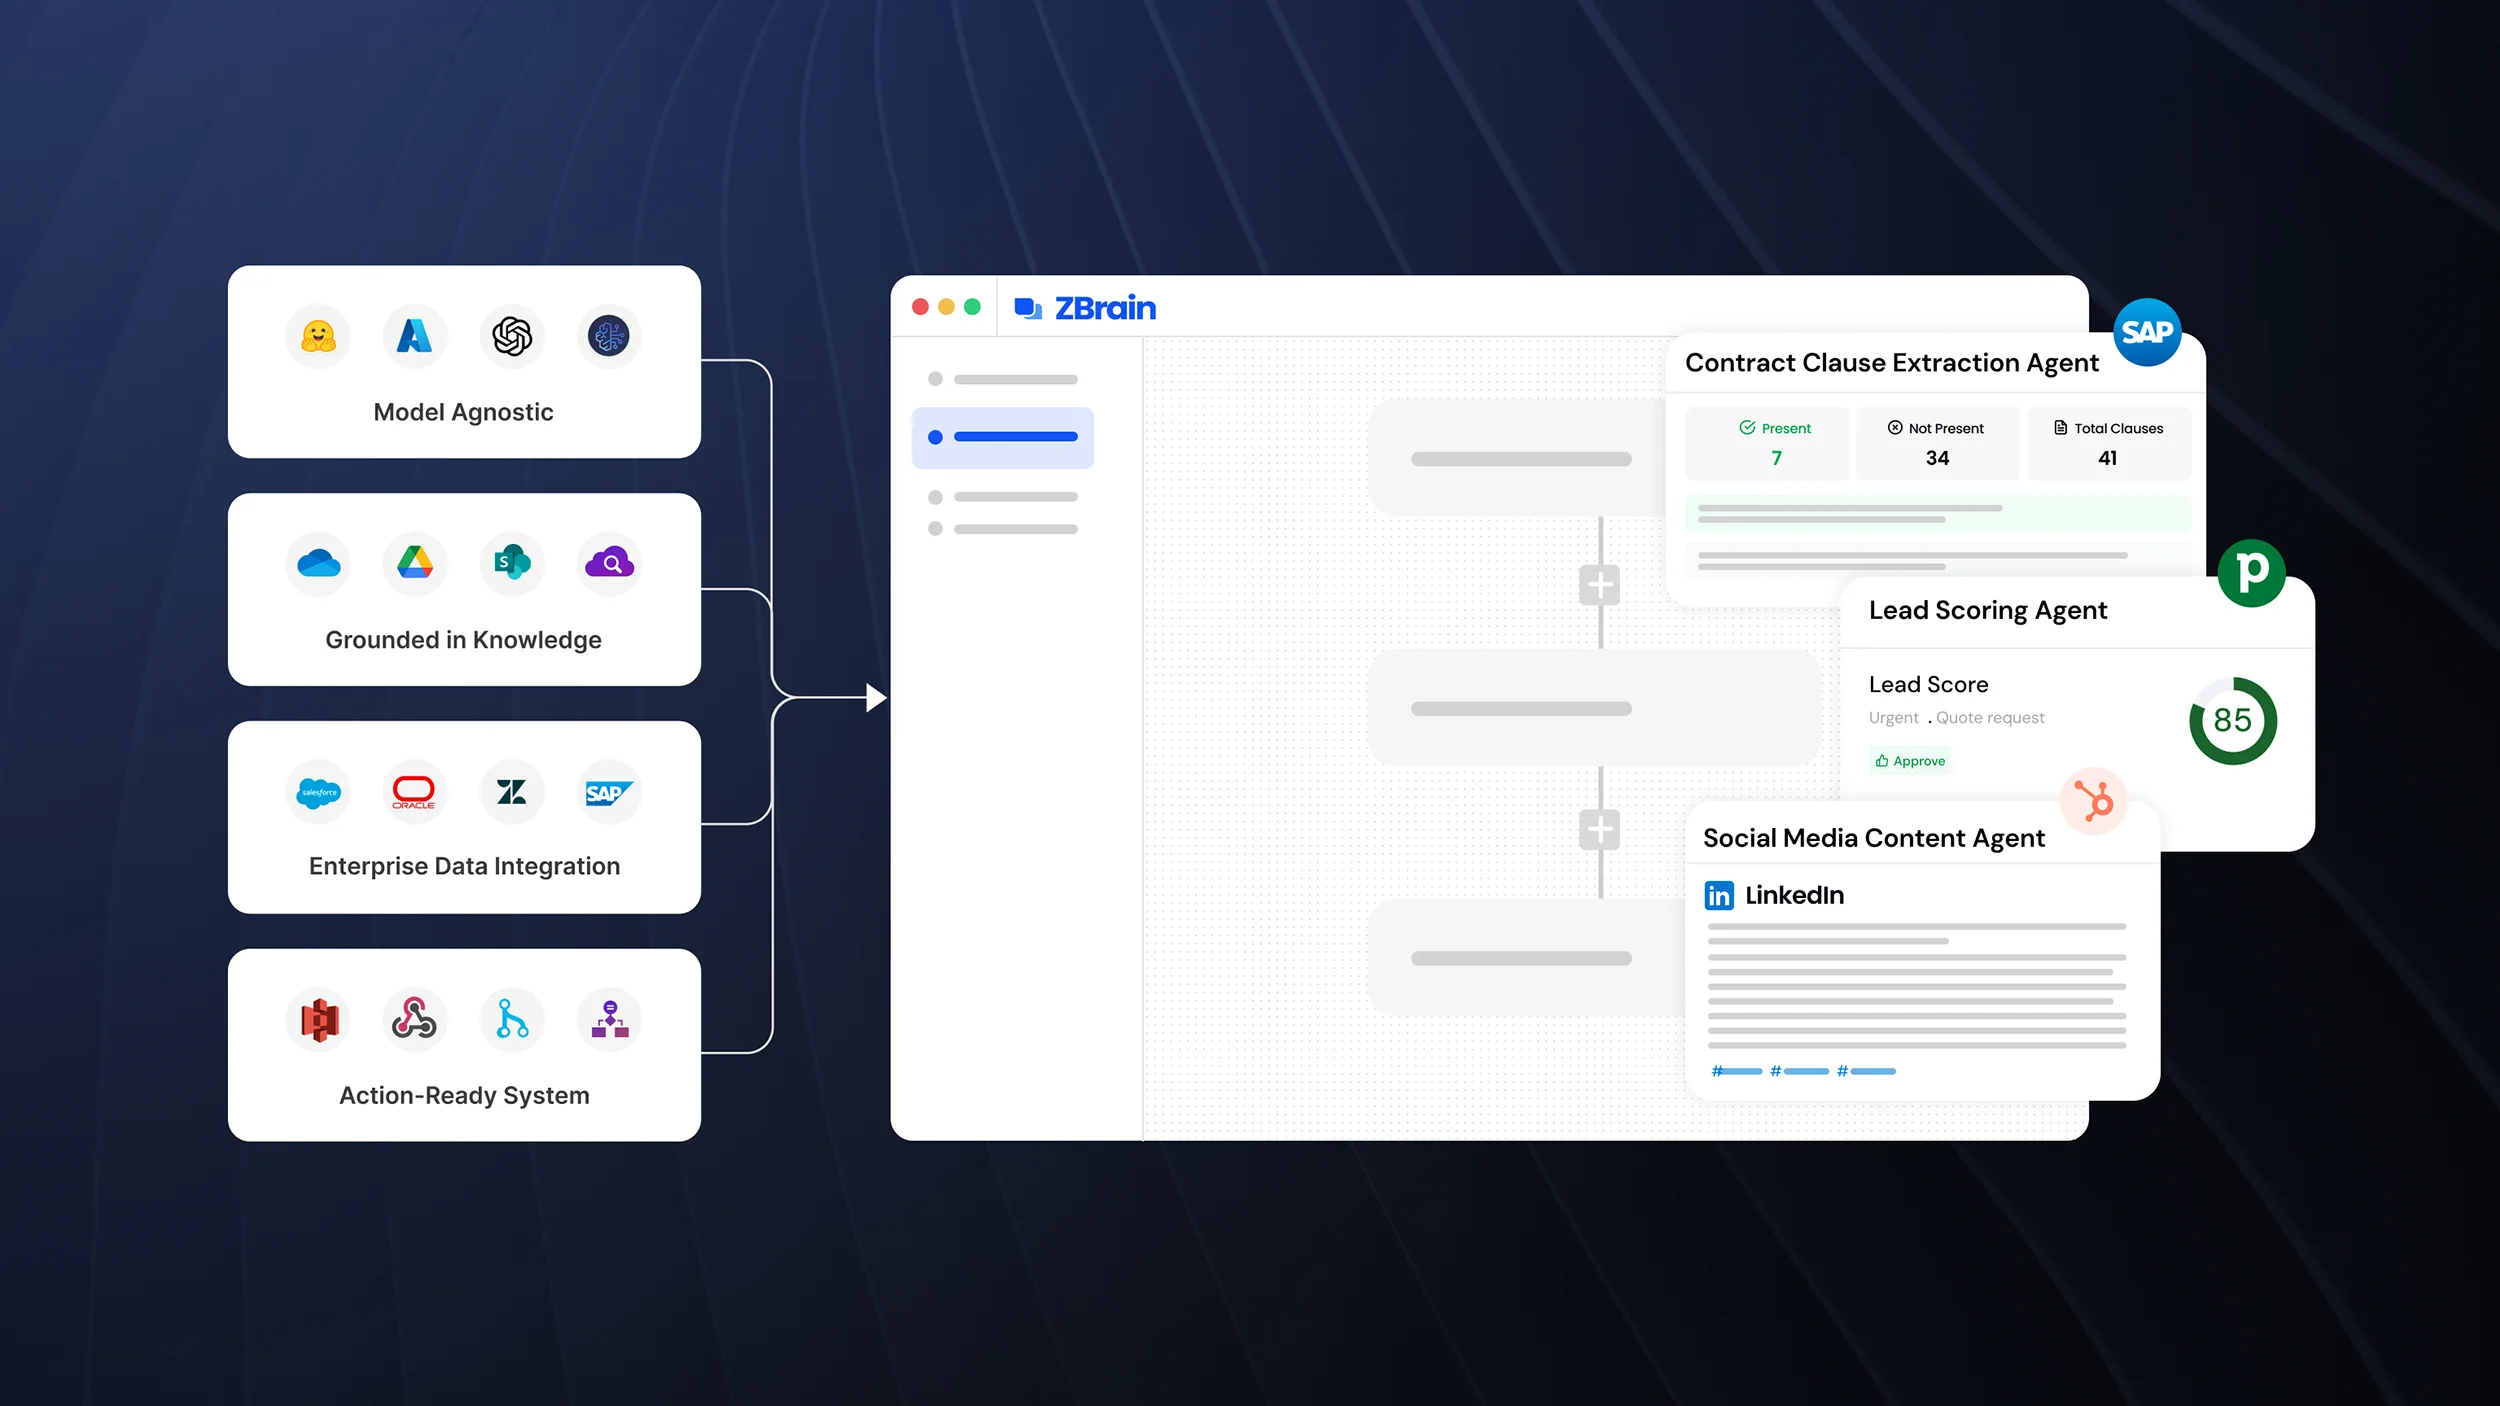The width and height of the screenshot is (2500, 1406).
Task: Click the Salesforce icon
Action: pyautogui.click(x=318, y=792)
